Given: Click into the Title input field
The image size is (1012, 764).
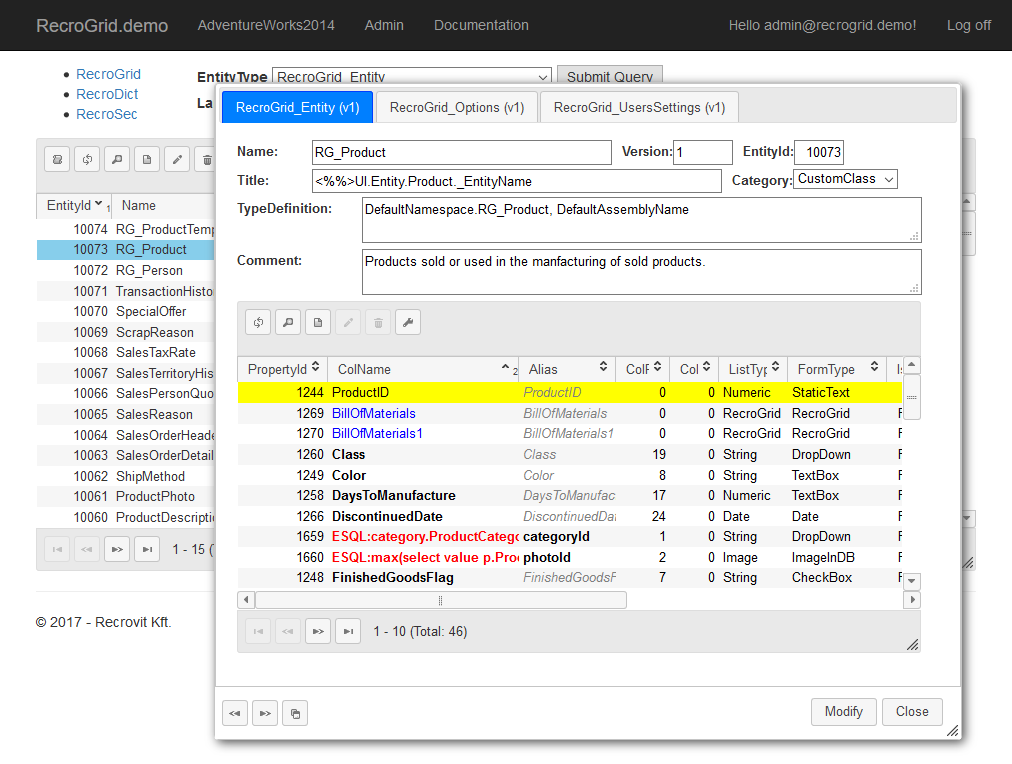Looking at the screenshot, I should click(x=516, y=181).
